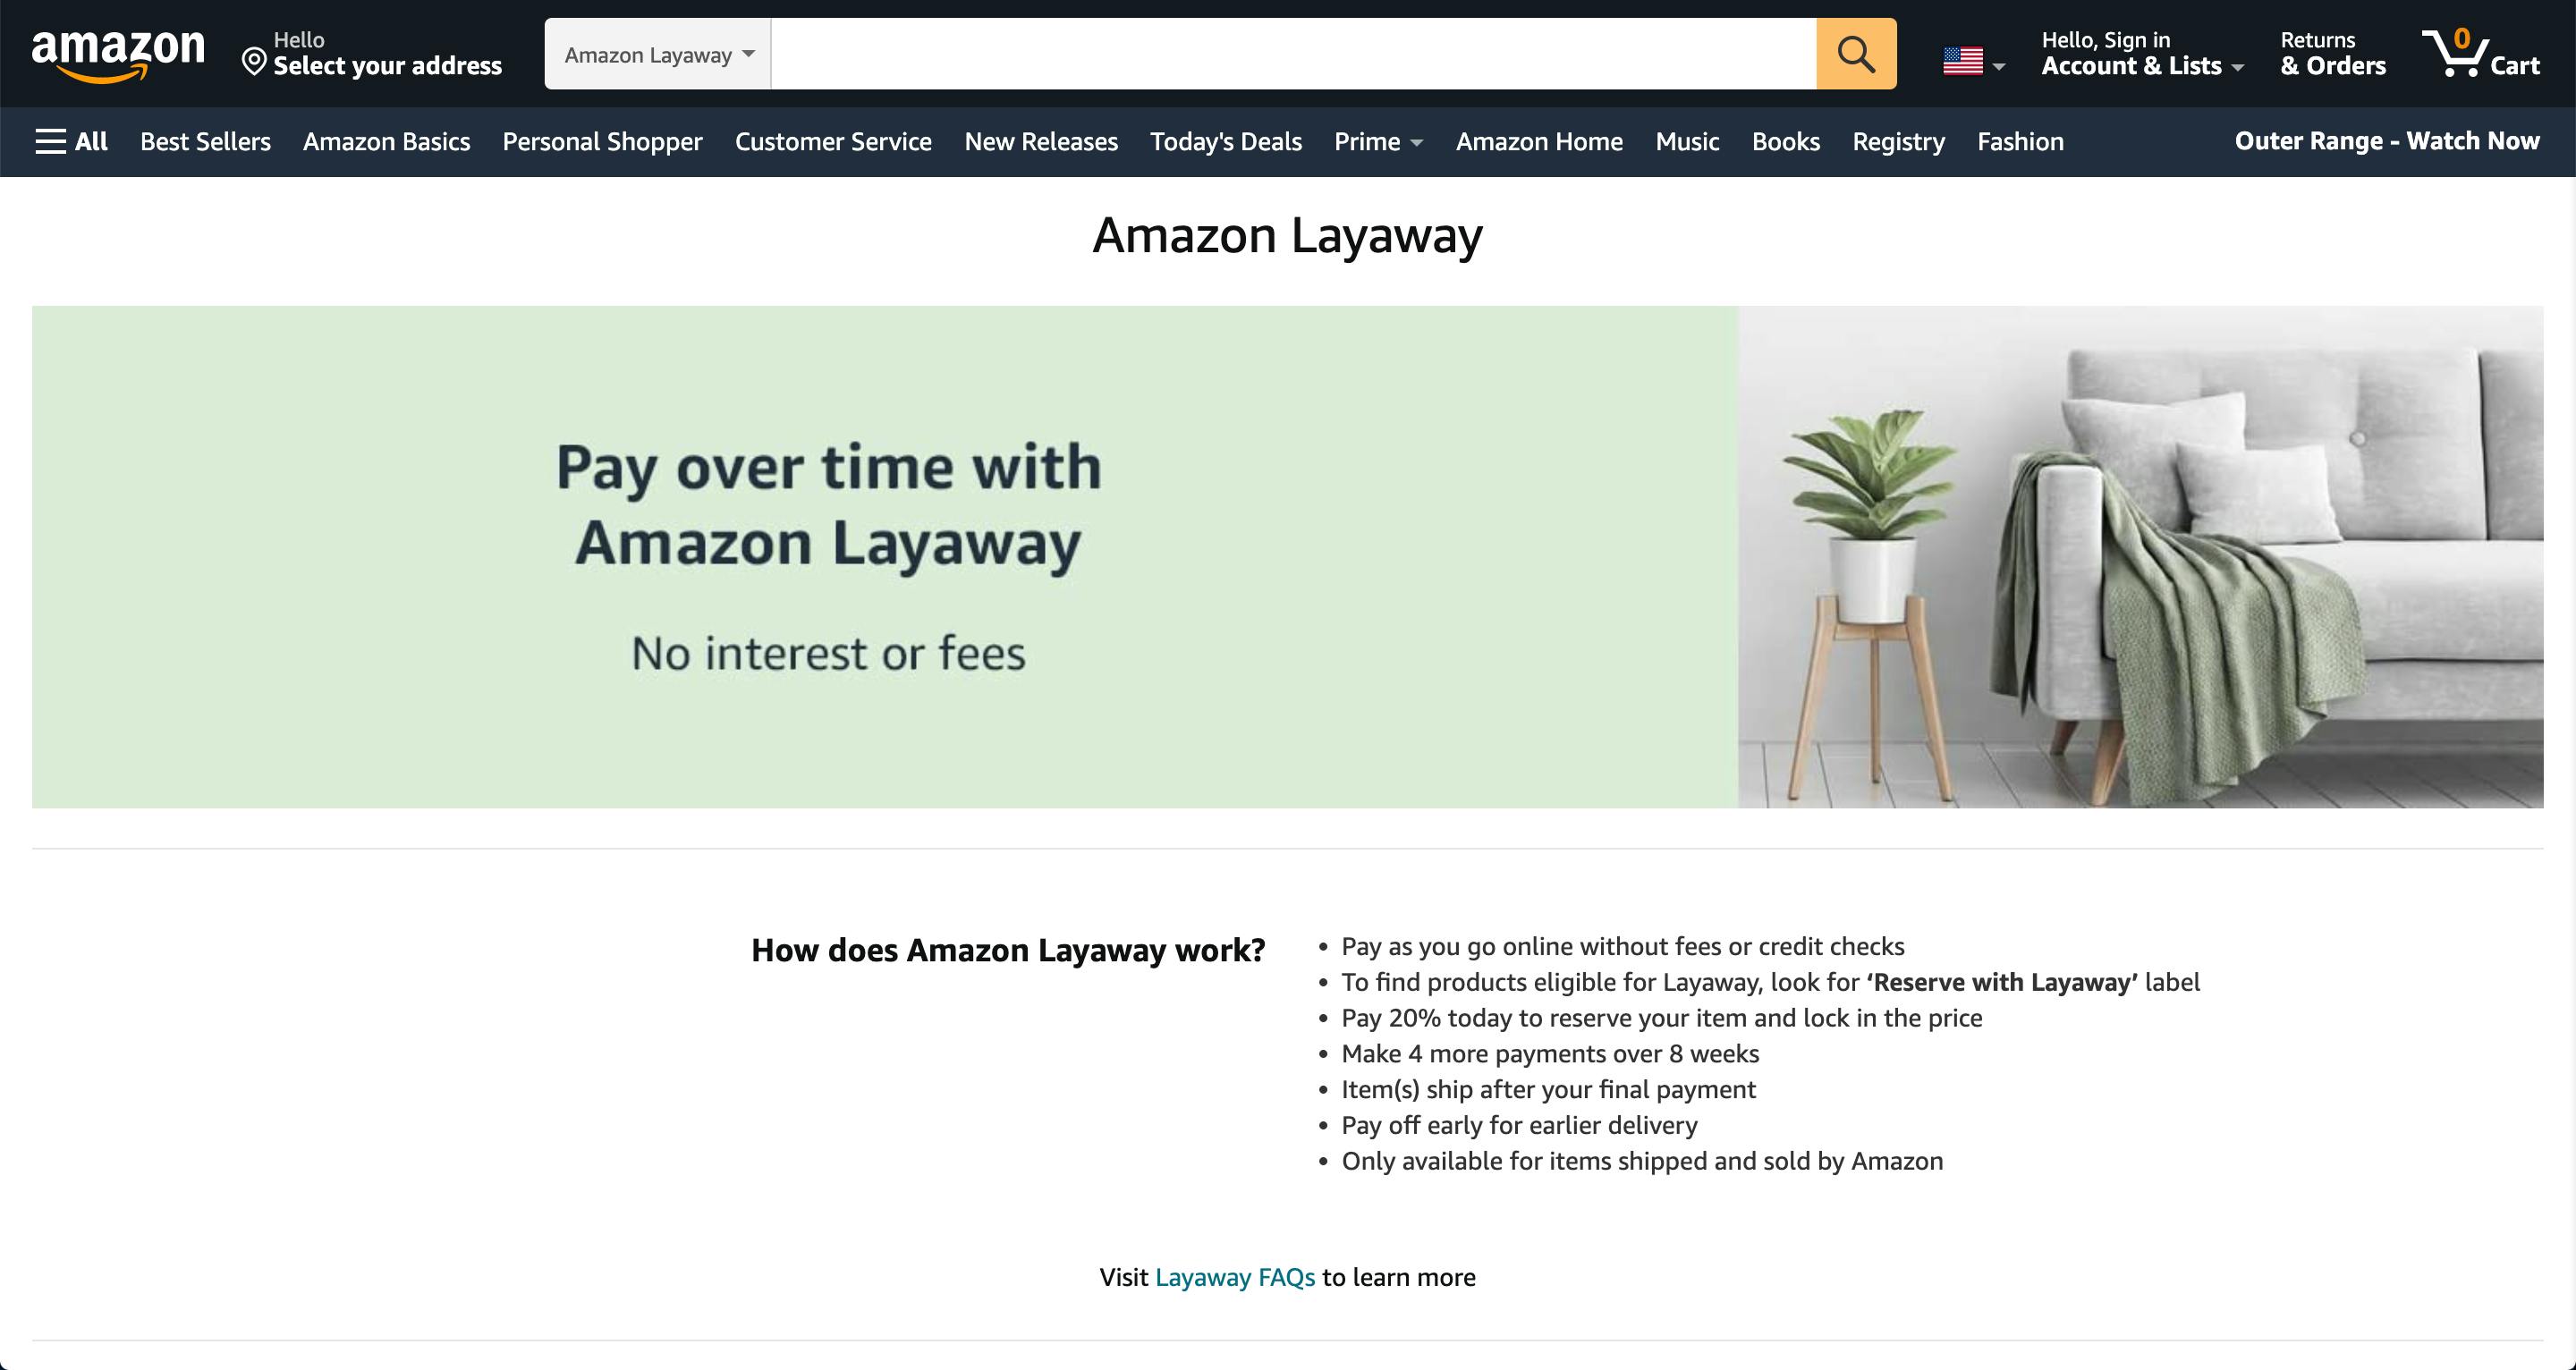Click the Amazon logo
The width and height of the screenshot is (2576, 1370).
click(118, 54)
